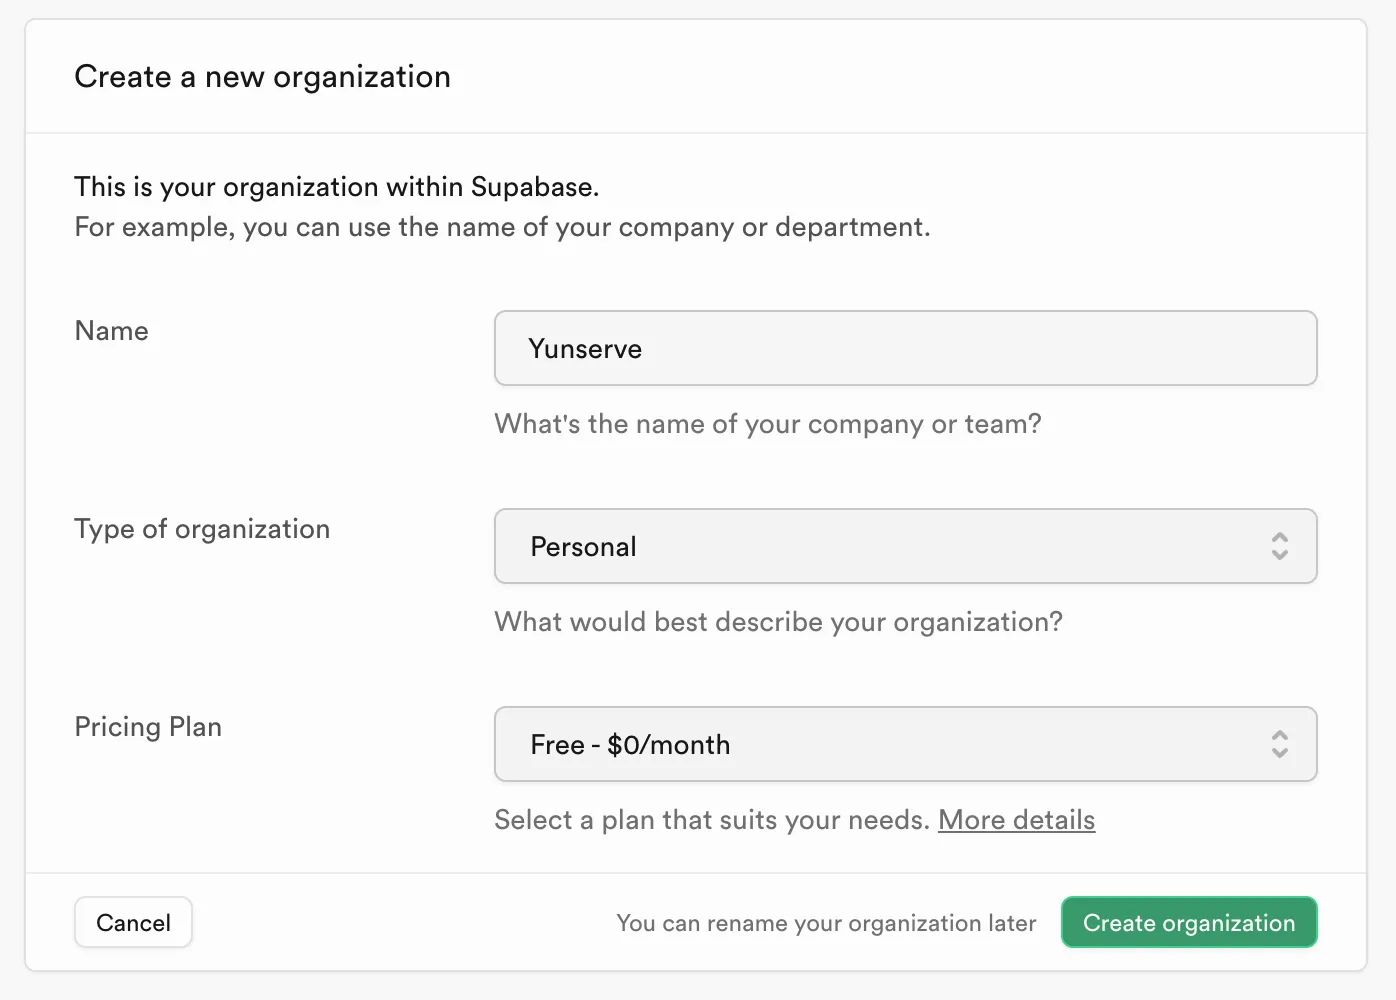
Task: Click the Type of organization label
Action: click(202, 528)
